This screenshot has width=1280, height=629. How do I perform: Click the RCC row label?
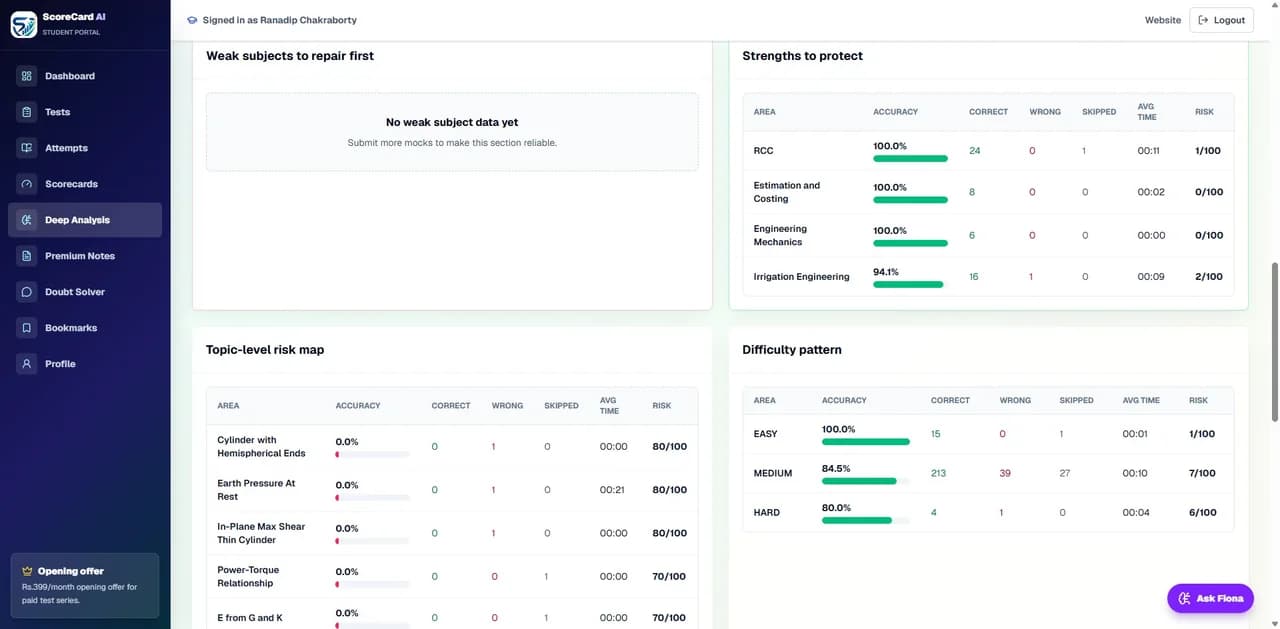[x=763, y=151]
